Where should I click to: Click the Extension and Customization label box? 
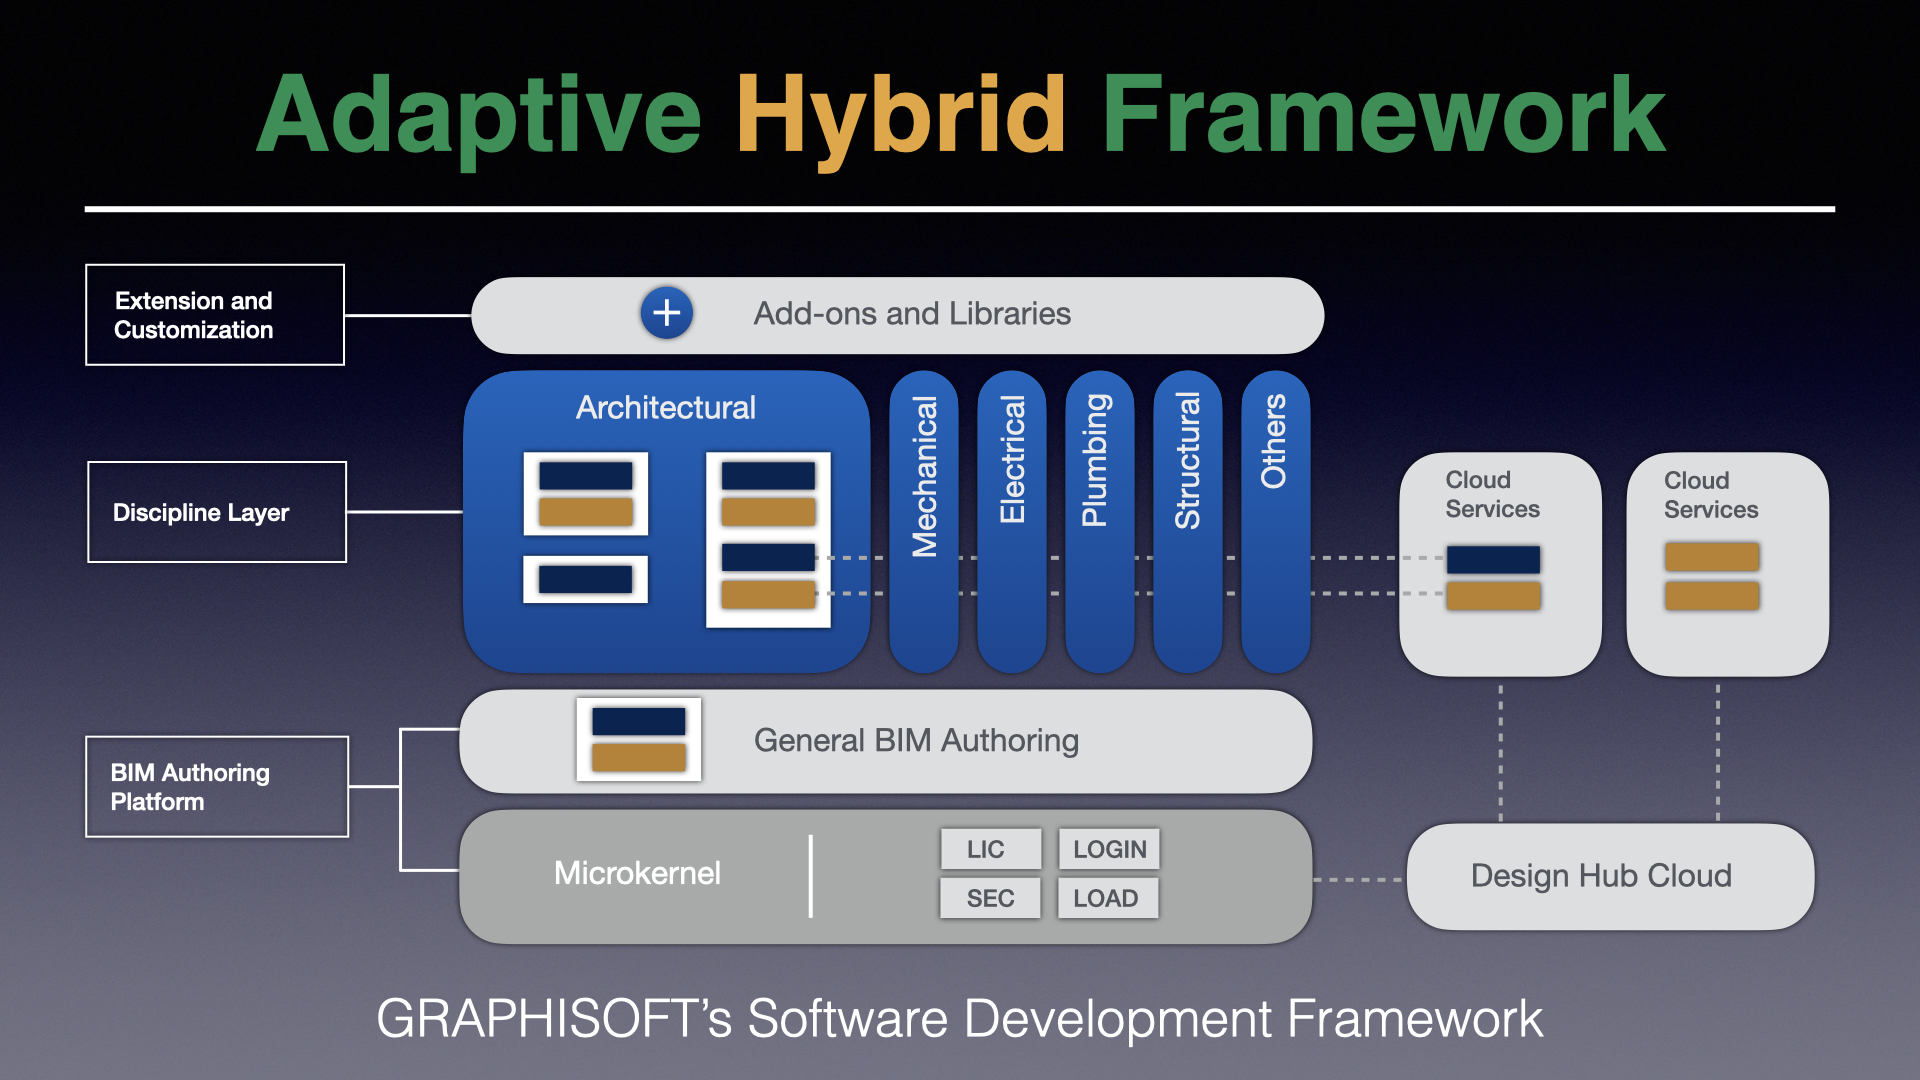[215, 315]
